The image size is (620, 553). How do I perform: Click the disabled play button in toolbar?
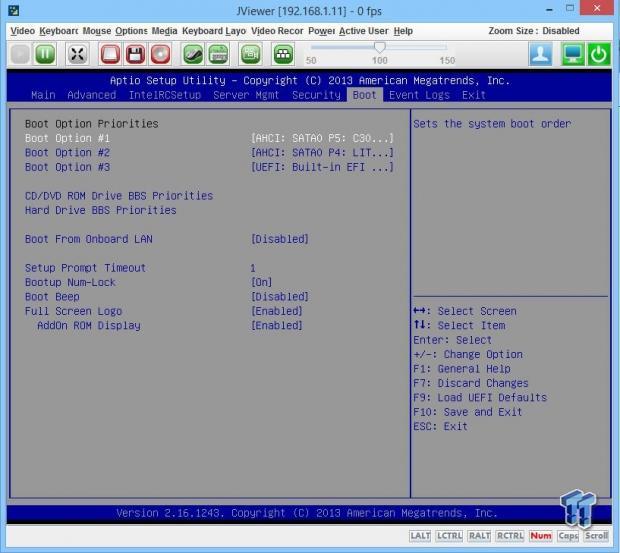pos(20,54)
